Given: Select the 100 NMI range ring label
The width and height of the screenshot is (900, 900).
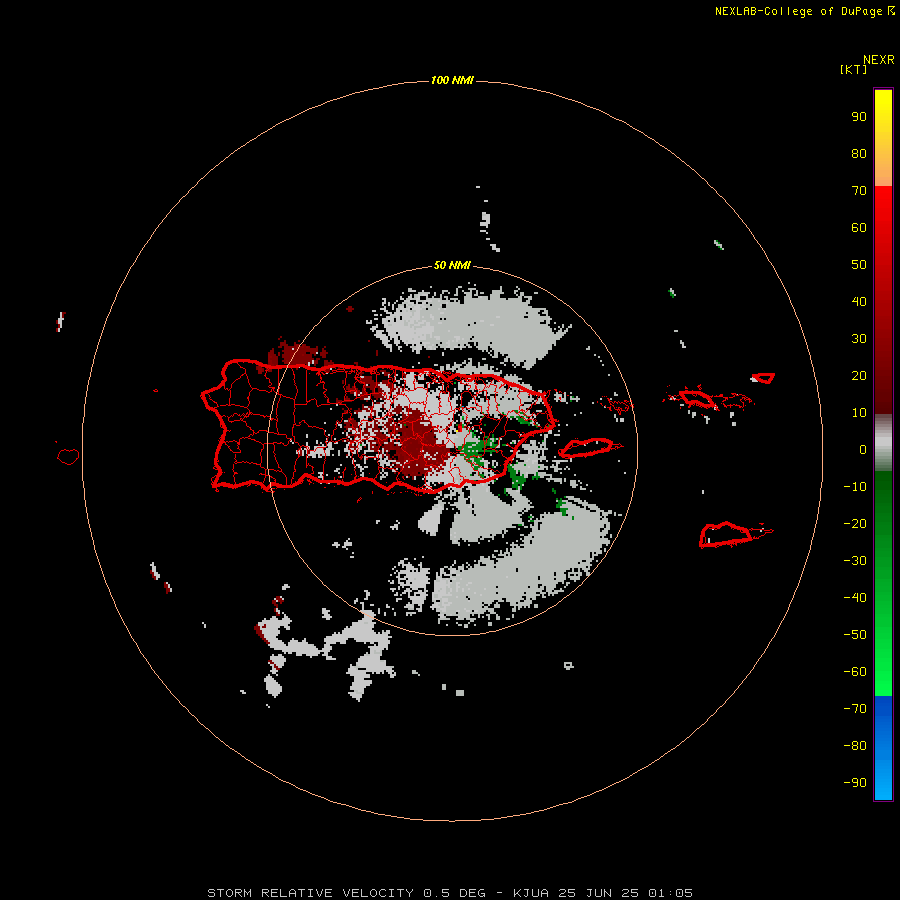Looking at the screenshot, I should click(452, 80).
